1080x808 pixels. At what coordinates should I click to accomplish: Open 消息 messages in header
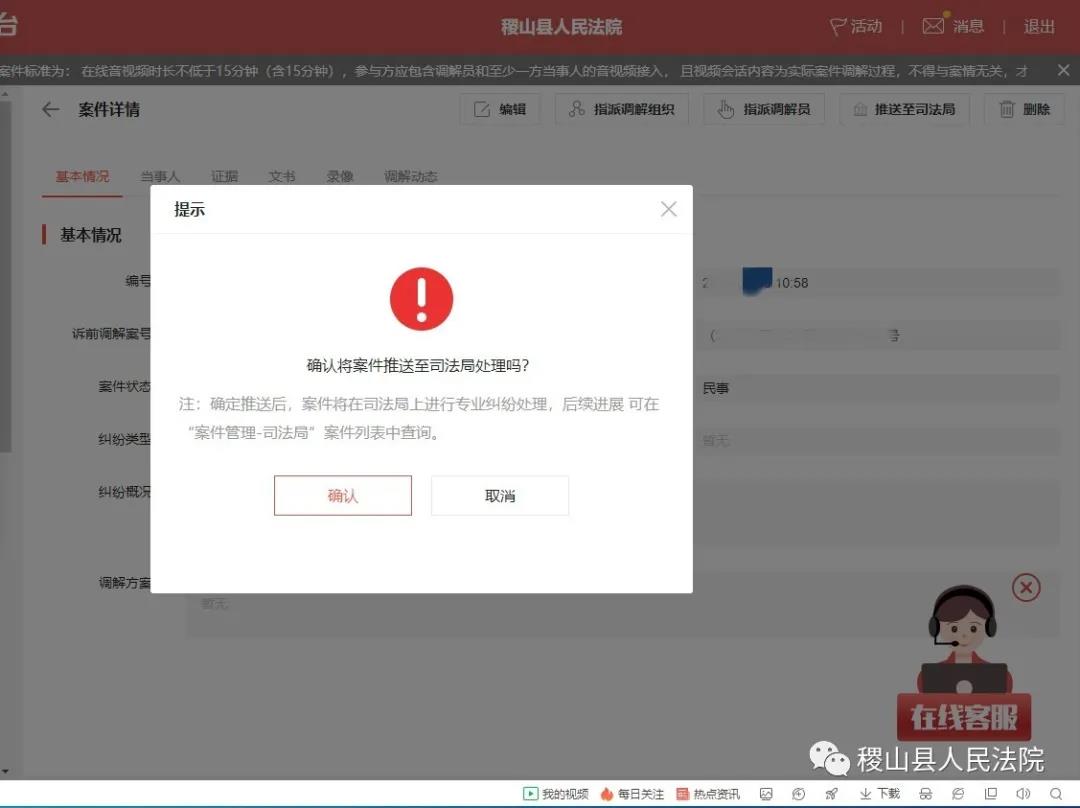pyautogui.click(x=953, y=27)
